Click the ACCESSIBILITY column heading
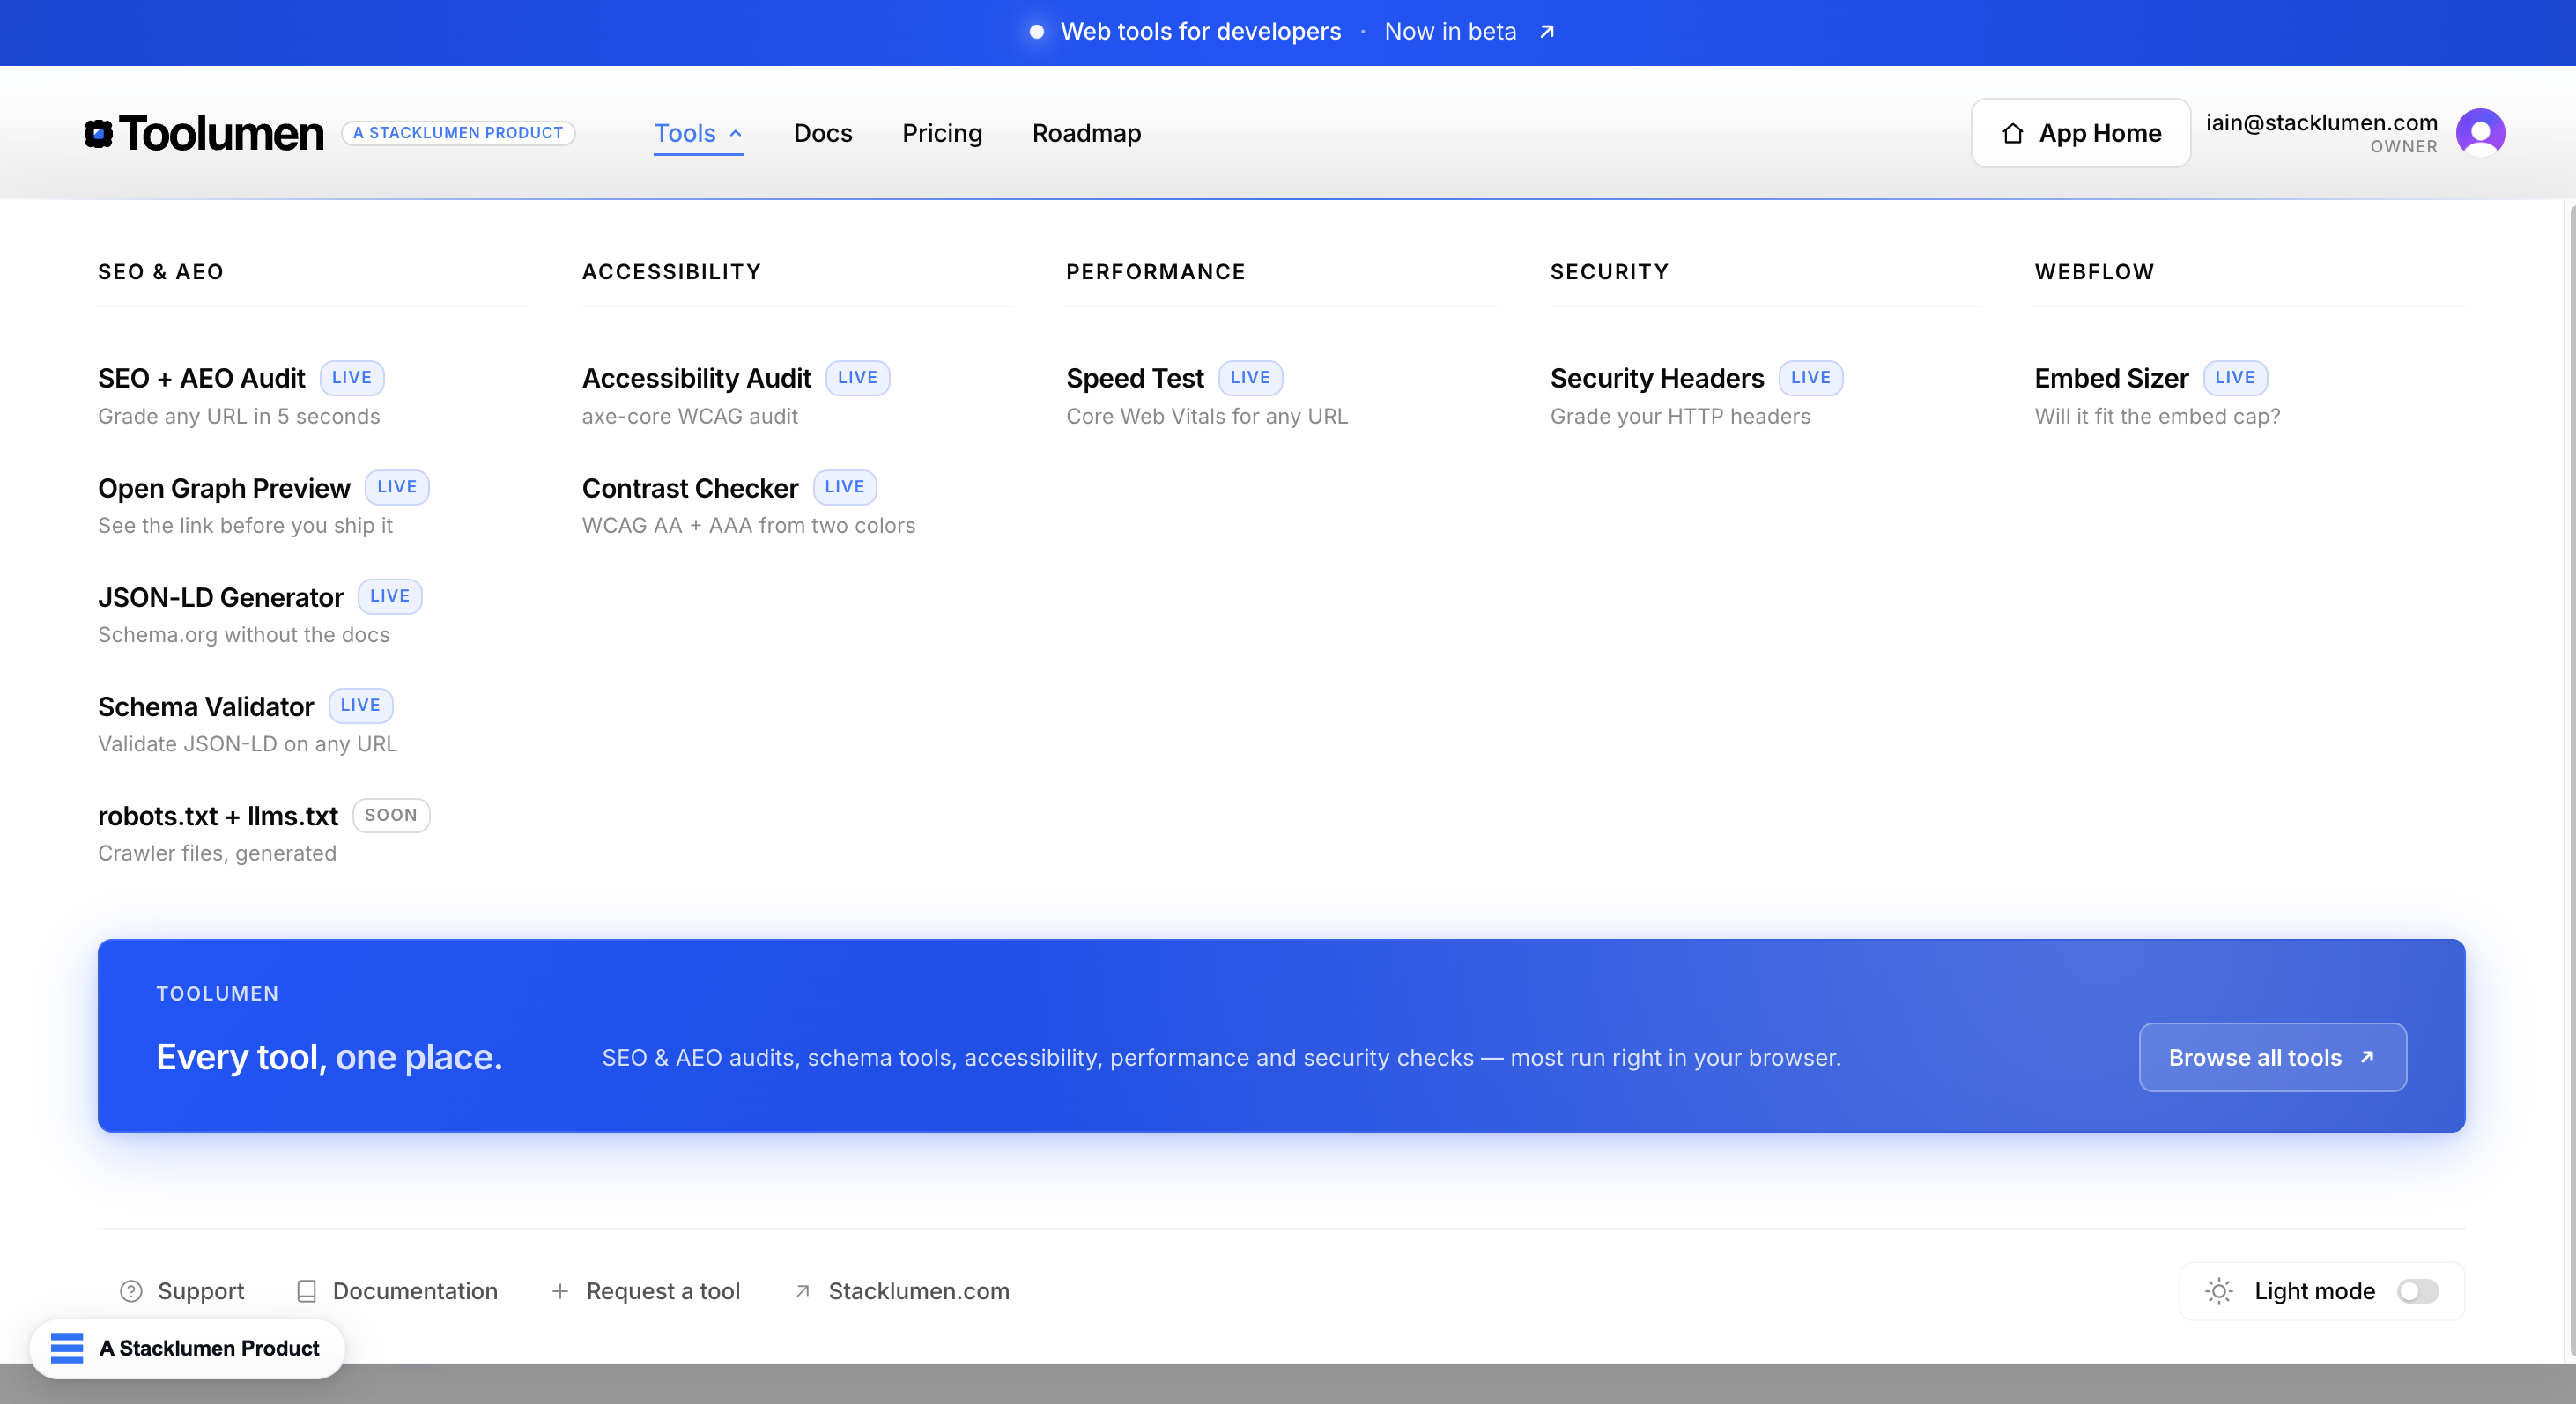Screen dimensions: 2576x1404 pos(672,272)
